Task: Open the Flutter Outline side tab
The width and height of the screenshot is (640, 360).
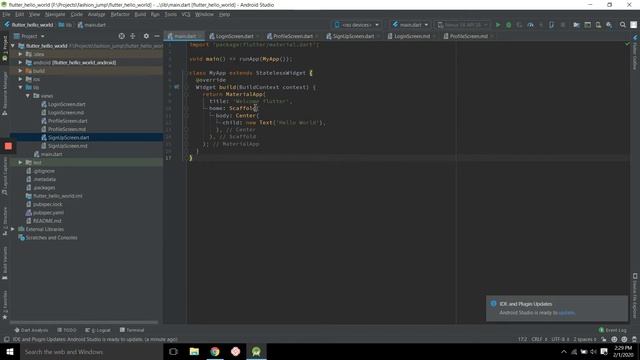Action: [x=635, y=52]
